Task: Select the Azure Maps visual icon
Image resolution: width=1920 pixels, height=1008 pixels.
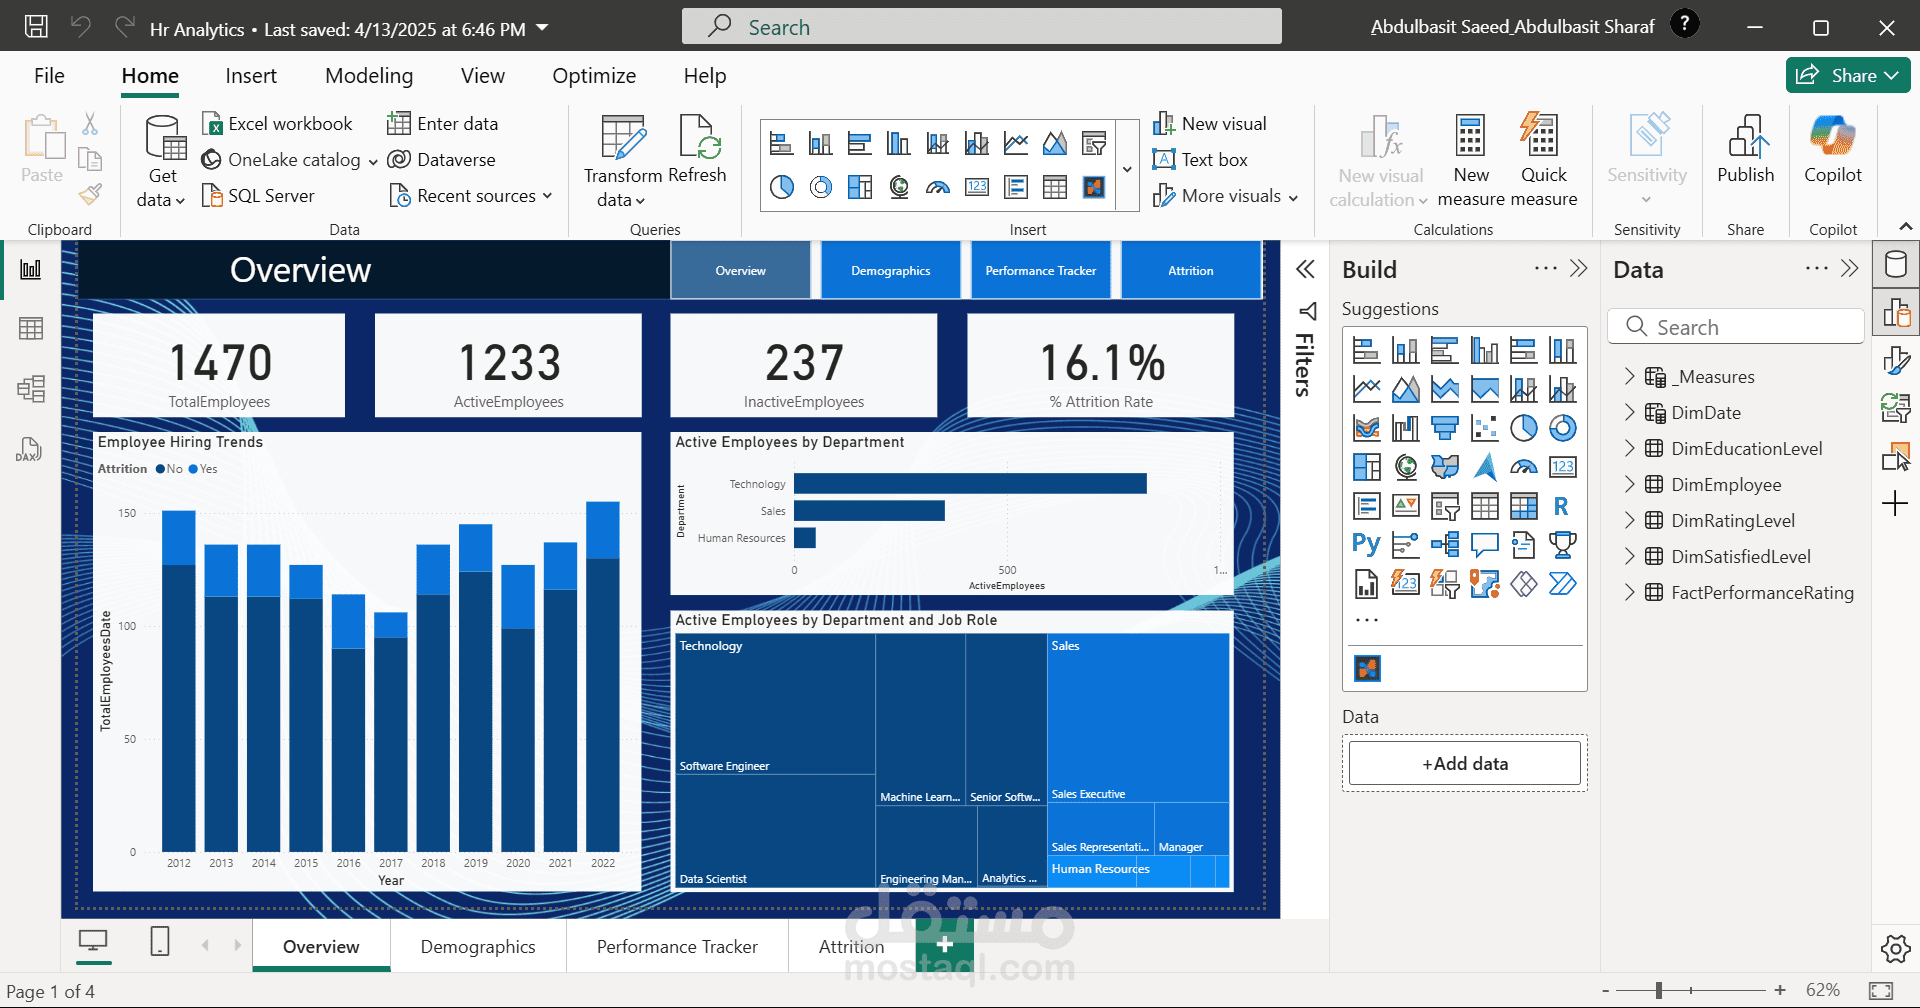Action: [1484, 467]
